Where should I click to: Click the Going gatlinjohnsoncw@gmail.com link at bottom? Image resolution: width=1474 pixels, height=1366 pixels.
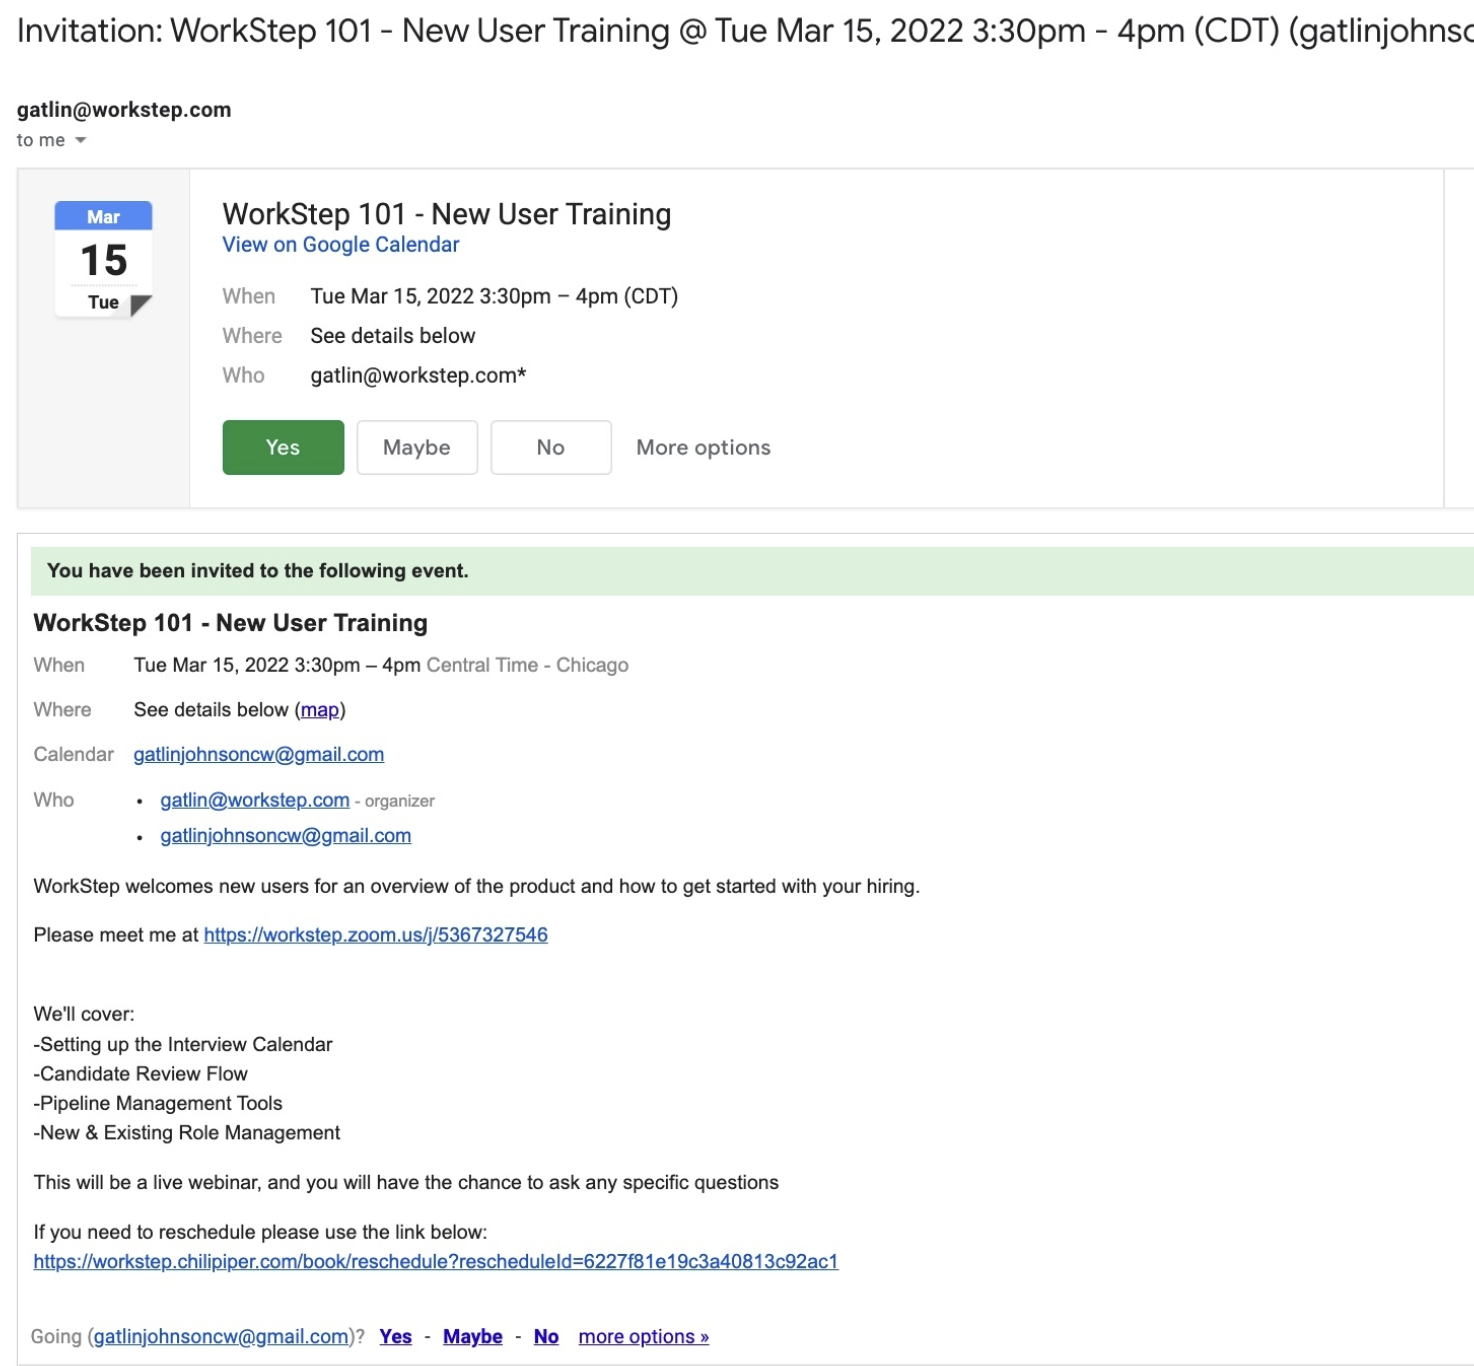(x=222, y=1337)
